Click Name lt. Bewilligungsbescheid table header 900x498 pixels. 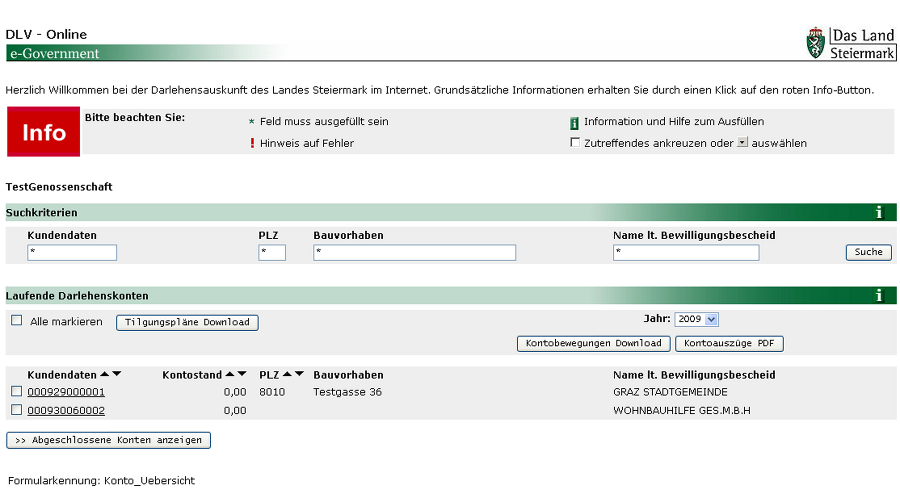pyautogui.click(x=694, y=375)
